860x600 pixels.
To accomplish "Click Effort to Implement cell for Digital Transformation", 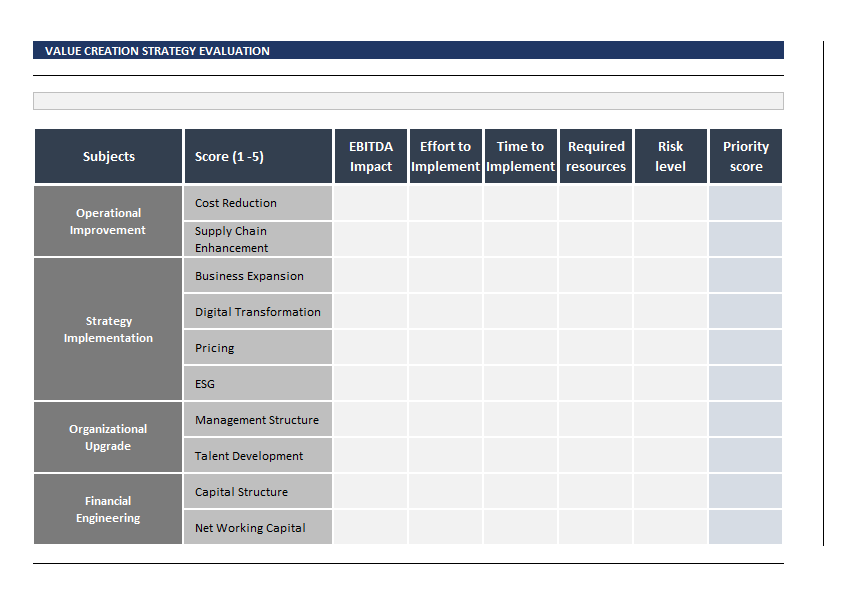I will pos(445,311).
